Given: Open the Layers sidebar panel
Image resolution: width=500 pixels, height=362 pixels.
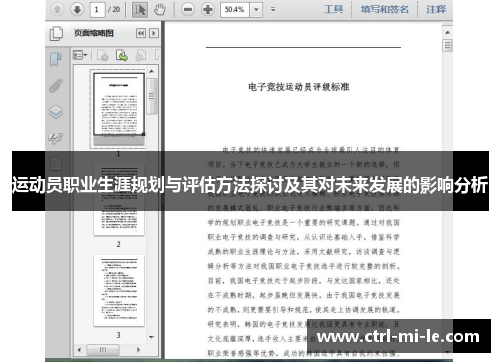Looking at the screenshot, I should [56, 112].
